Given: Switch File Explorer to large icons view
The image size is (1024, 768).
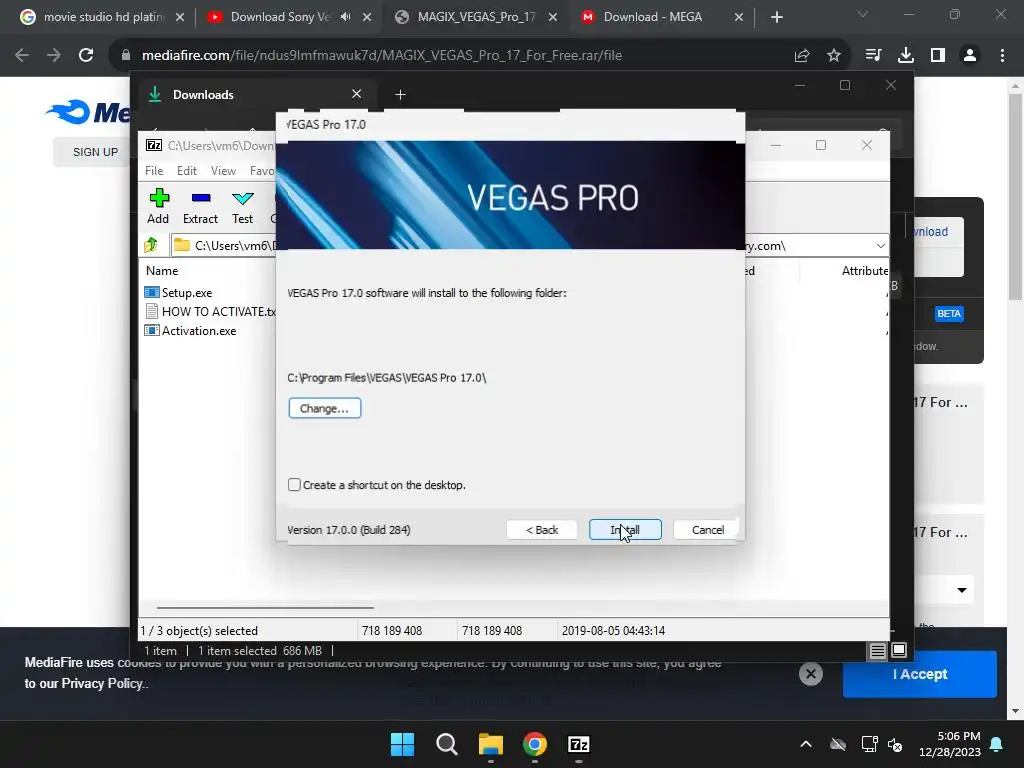Looking at the screenshot, I should click(899, 650).
